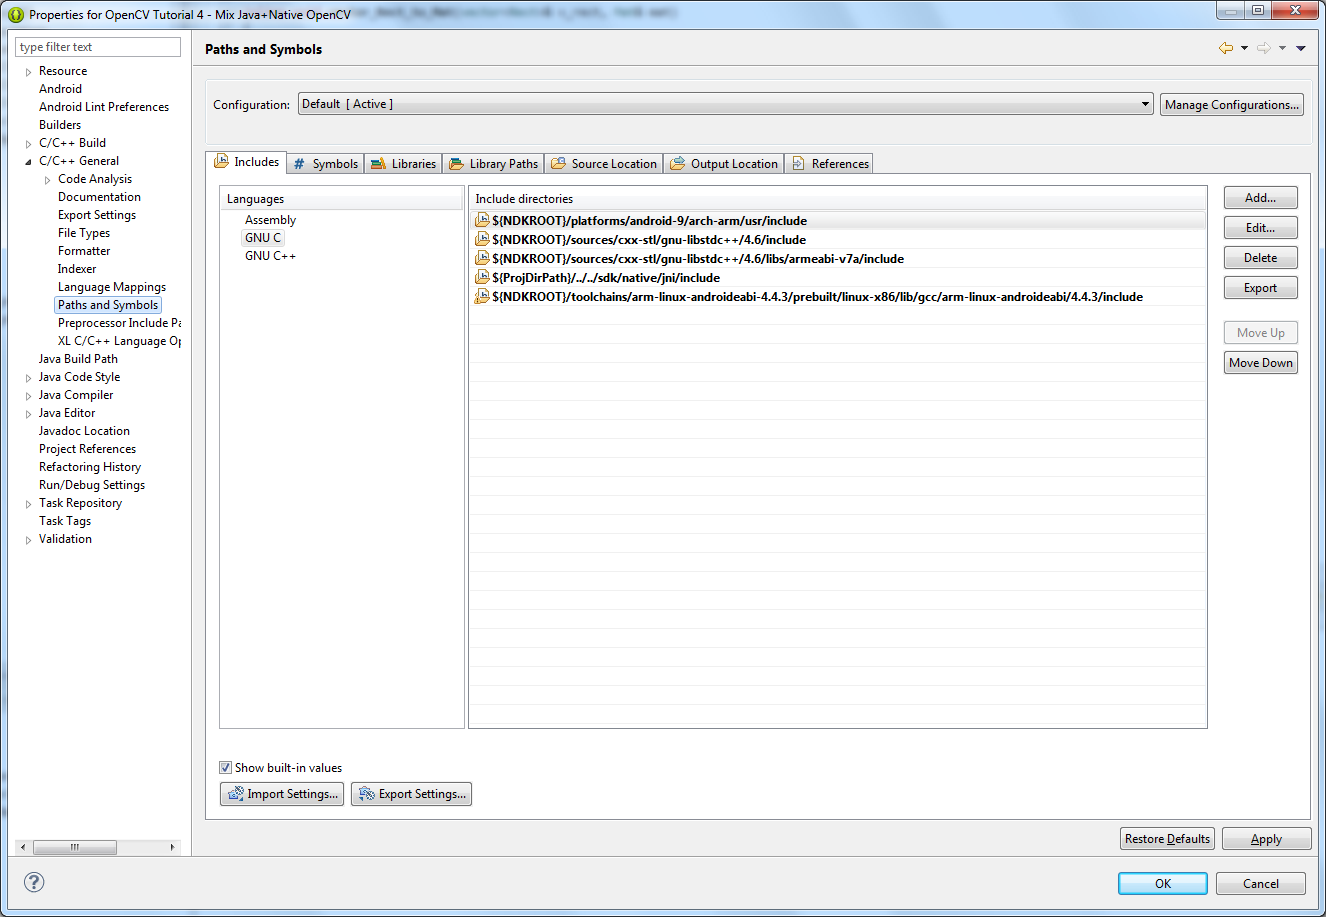Viewport: 1326px width, 917px height.
Task: Expand the Task Repository node
Action: [28, 504]
